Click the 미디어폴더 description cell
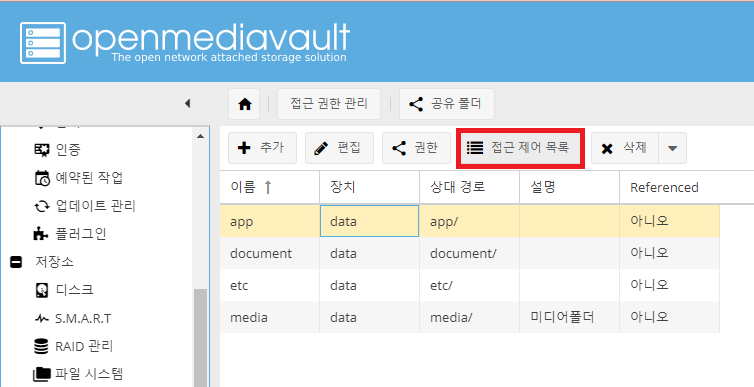 (569, 317)
